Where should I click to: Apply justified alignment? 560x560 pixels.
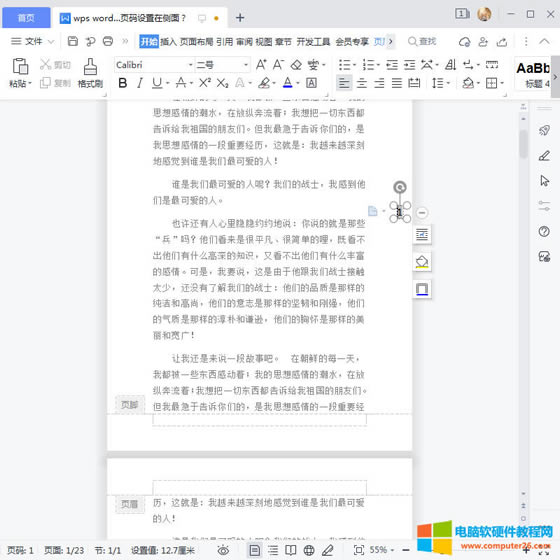coord(397,83)
